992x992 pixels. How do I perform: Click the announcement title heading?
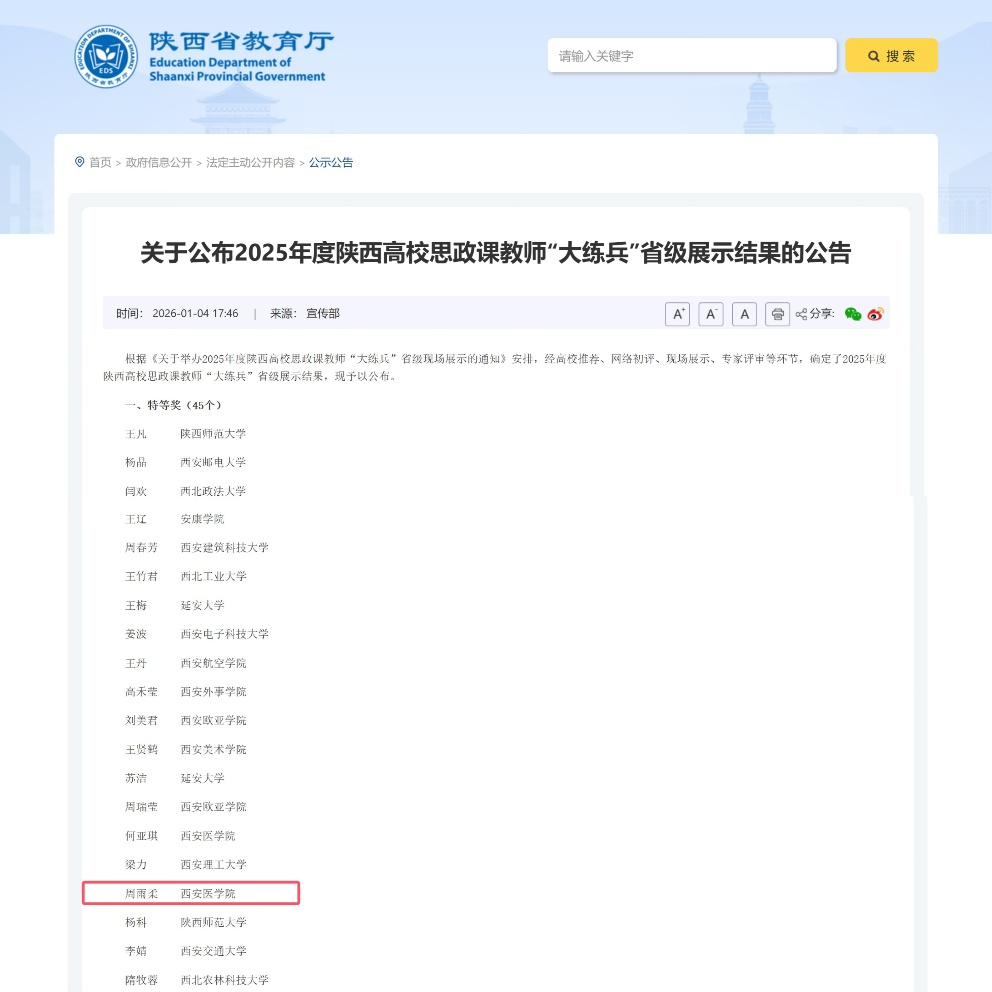[495, 253]
